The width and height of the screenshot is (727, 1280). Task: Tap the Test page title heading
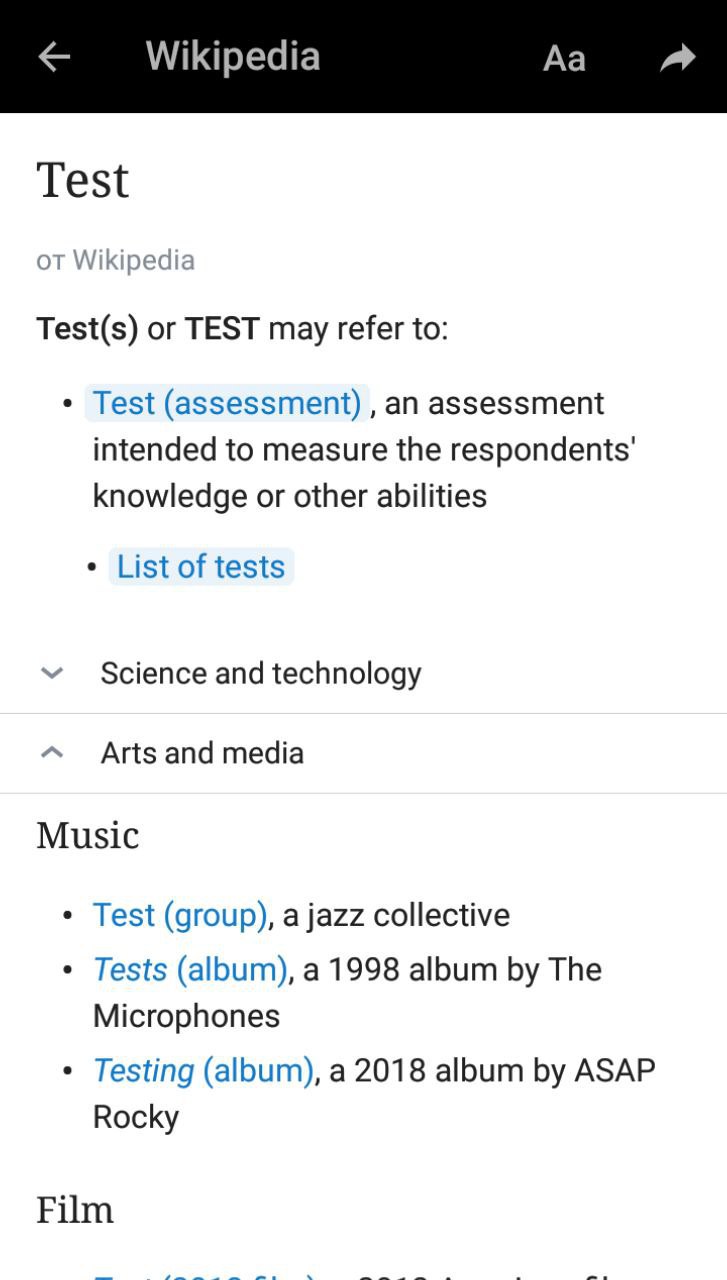[x=83, y=181]
